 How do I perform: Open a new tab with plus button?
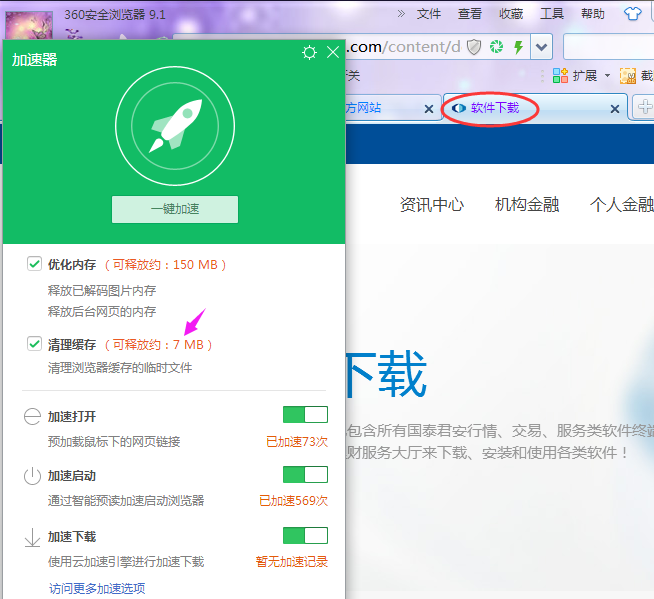pos(644,107)
